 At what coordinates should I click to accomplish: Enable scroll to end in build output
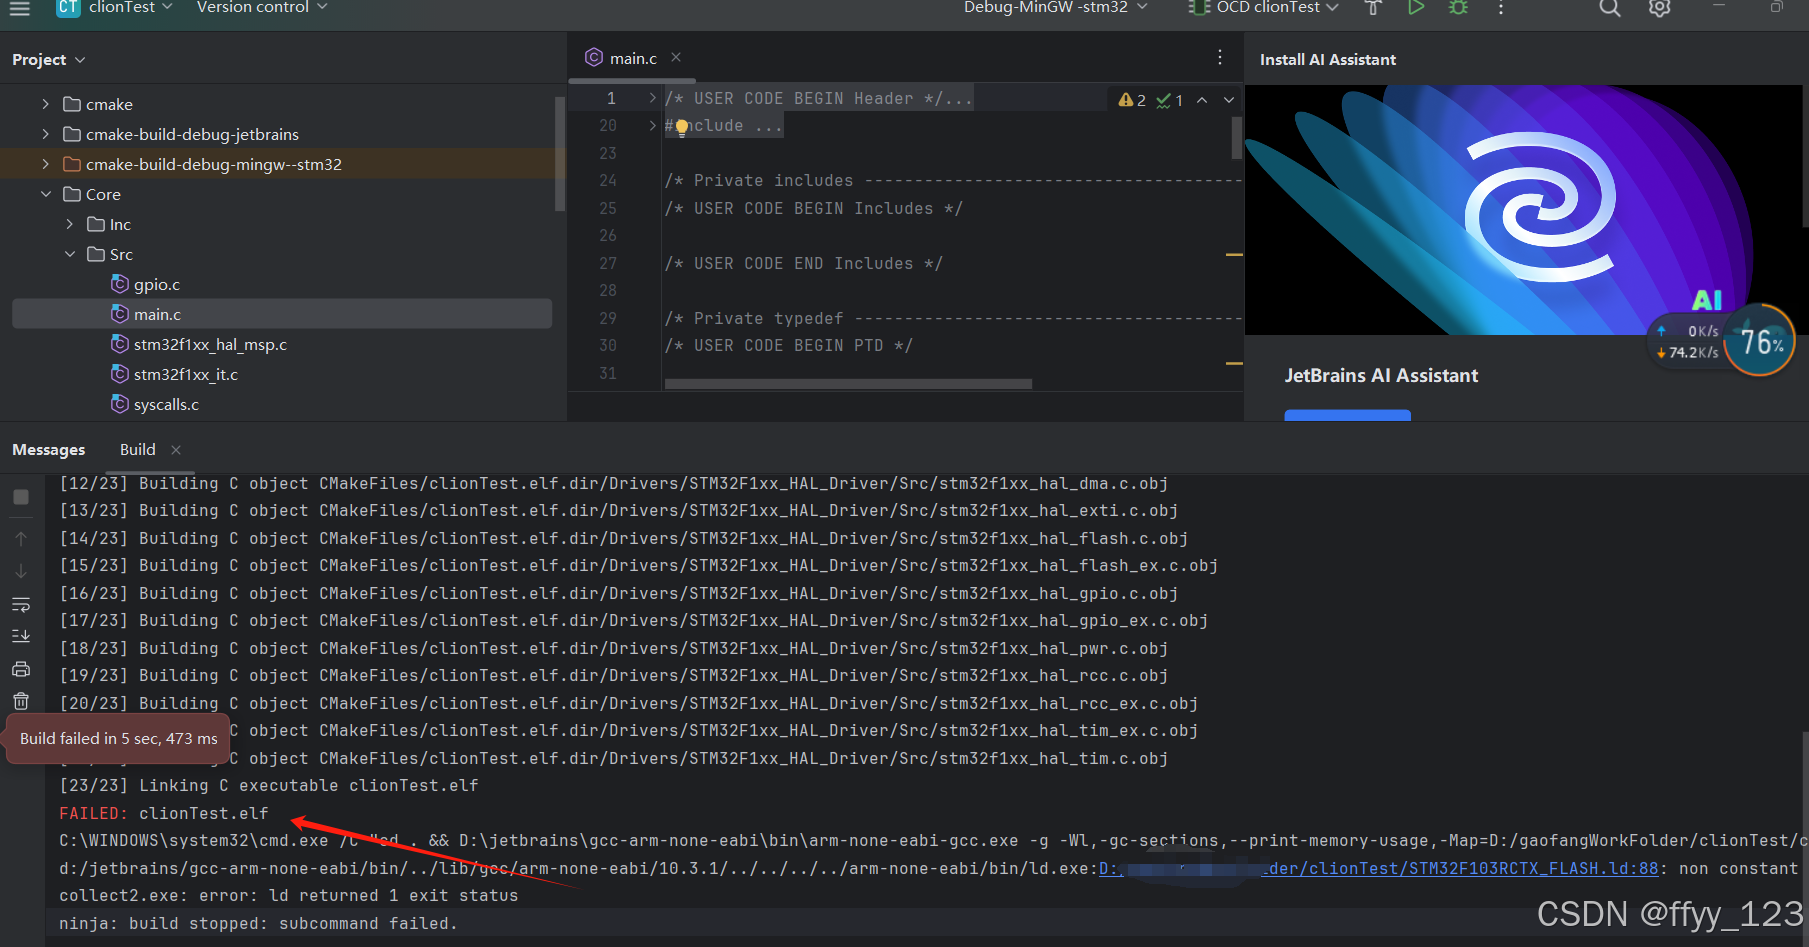point(21,635)
